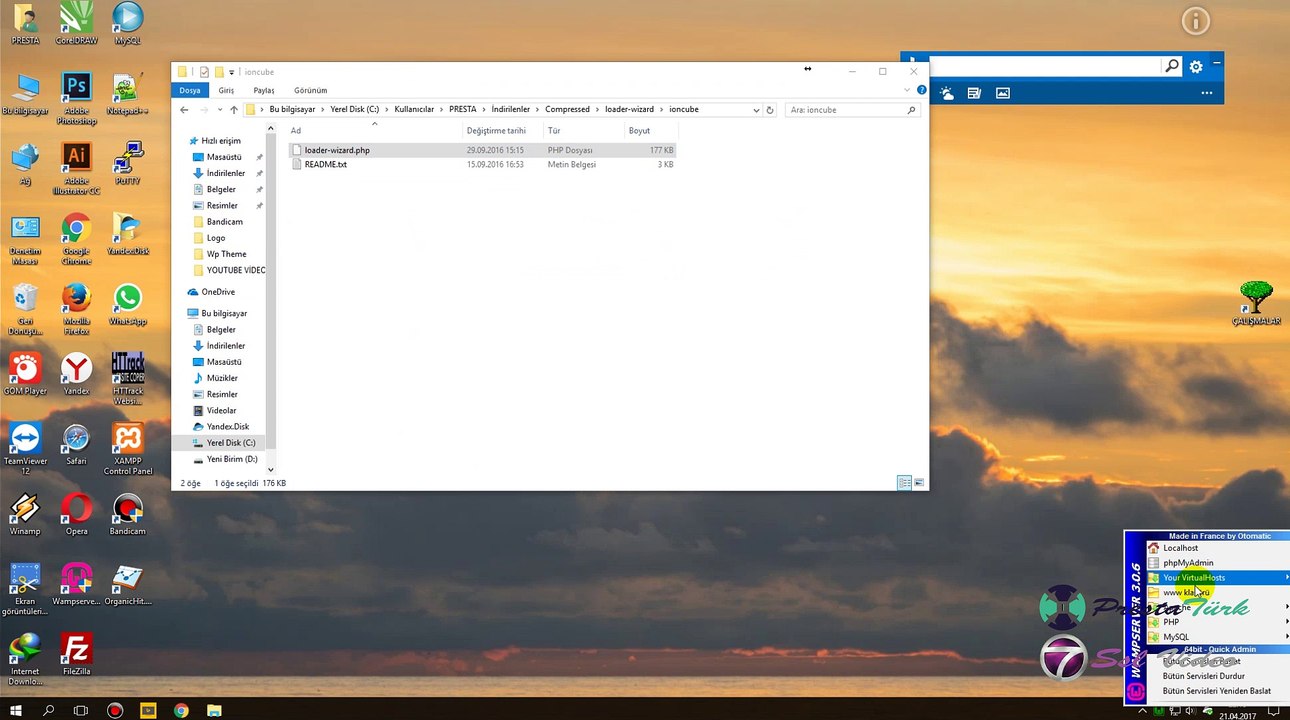The height and width of the screenshot is (720, 1290).
Task: Select the README.txt file
Action: [326, 164]
